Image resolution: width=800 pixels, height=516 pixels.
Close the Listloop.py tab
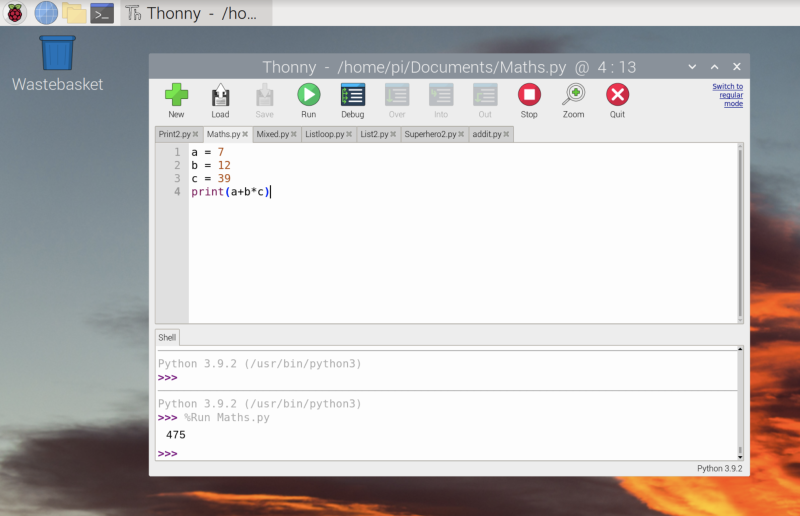point(349,134)
